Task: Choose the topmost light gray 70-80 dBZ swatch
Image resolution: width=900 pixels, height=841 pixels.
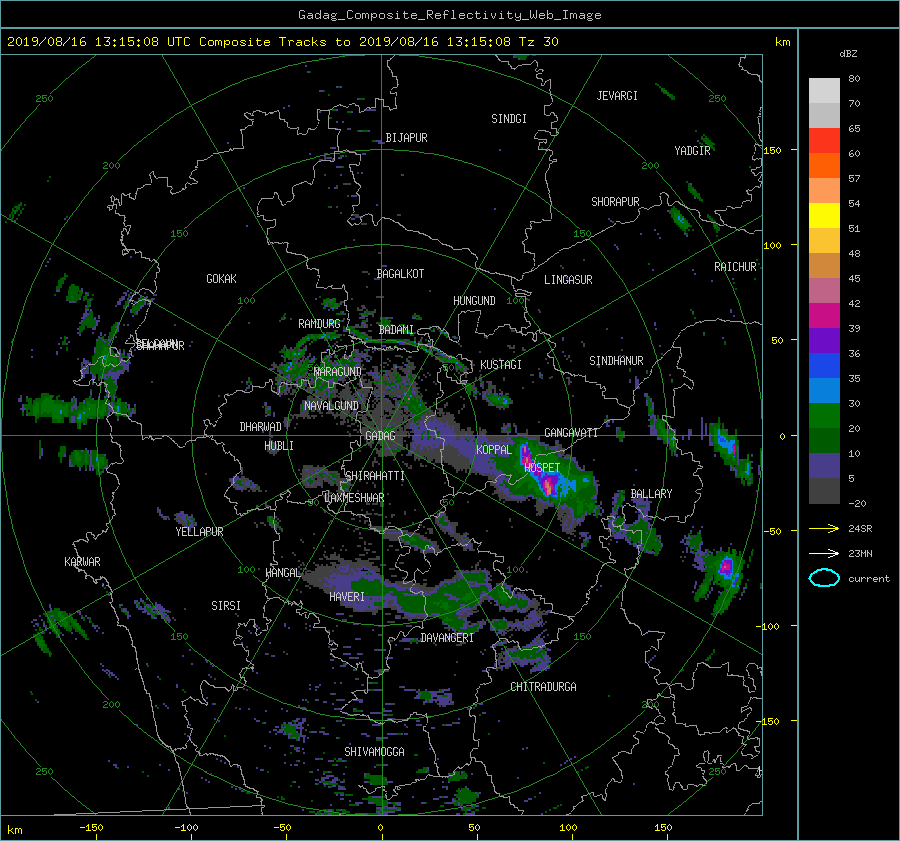Action: 824,91
